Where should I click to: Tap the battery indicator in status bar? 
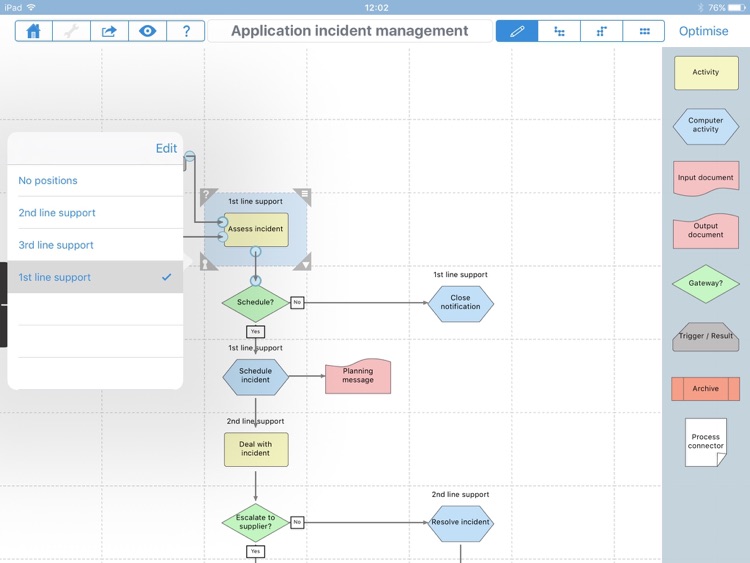(x=736, y=8)
